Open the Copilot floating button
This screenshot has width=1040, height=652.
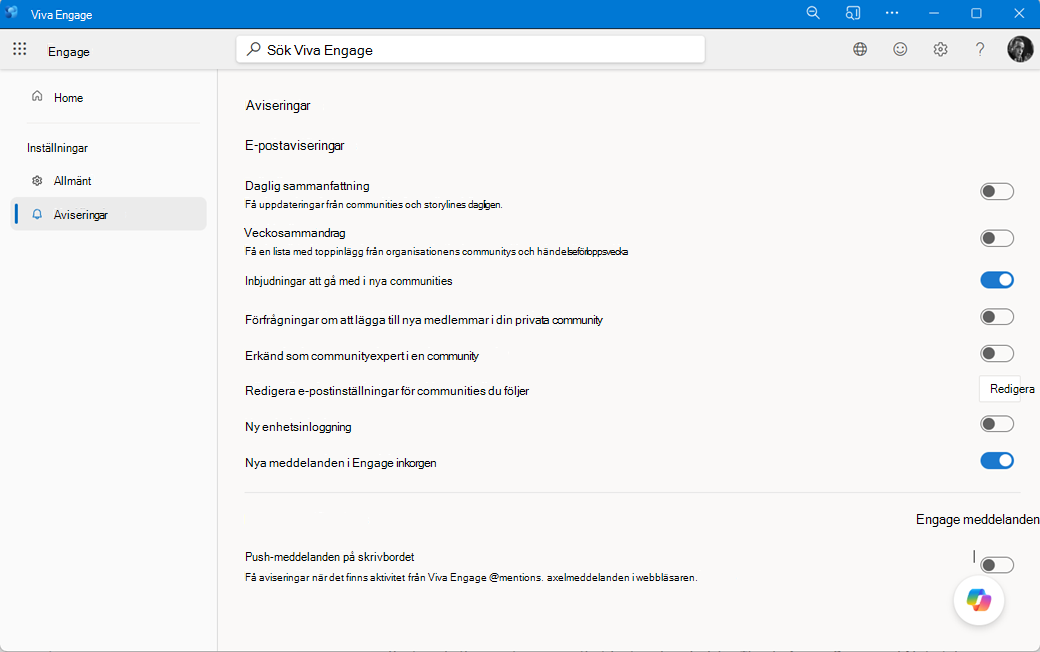pos(979,600)
